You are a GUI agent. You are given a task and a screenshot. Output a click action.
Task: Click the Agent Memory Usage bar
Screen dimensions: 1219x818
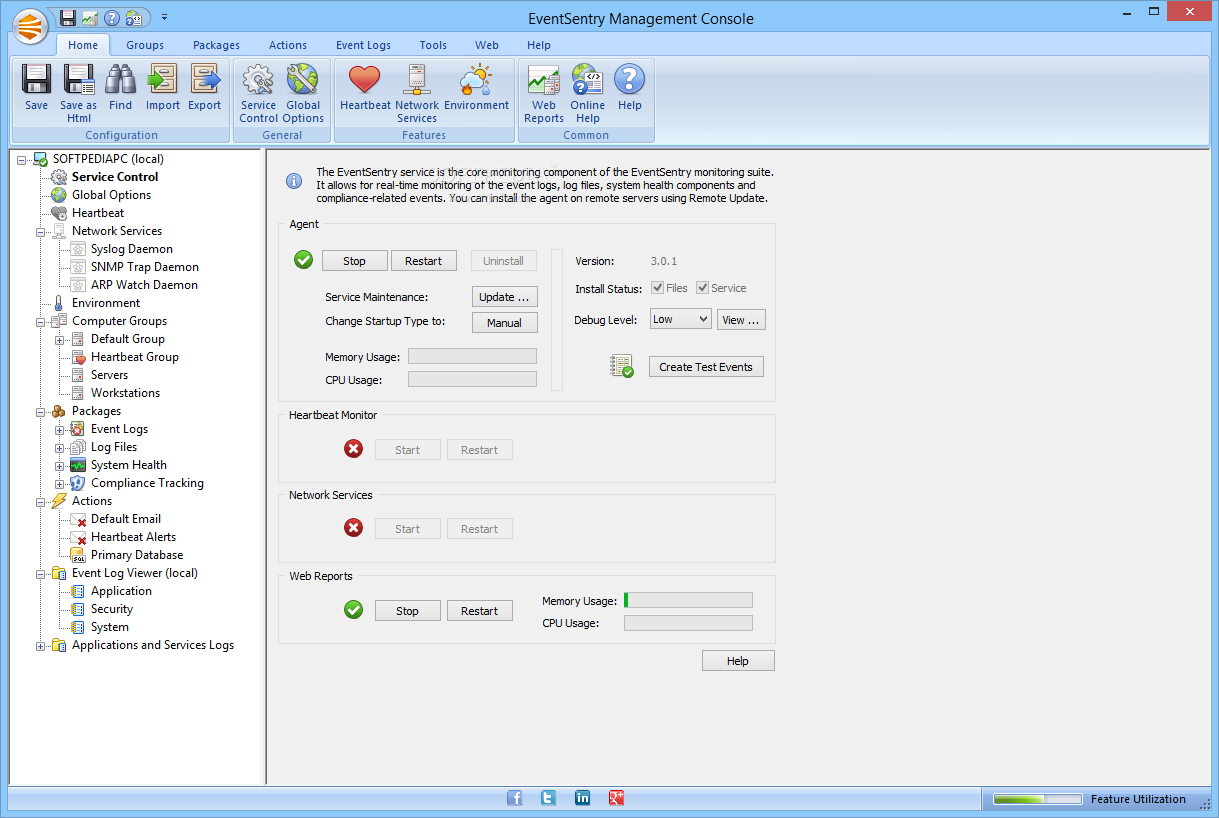(x=472, y=356)
